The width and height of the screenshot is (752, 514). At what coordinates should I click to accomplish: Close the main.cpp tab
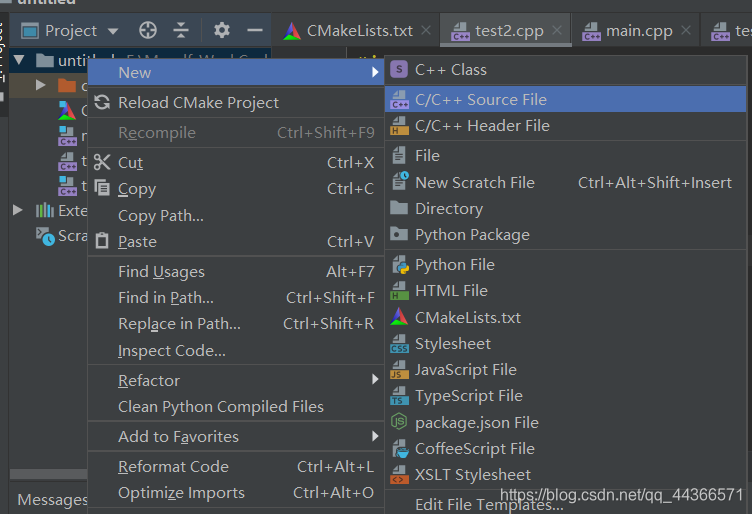coord(686,31)
